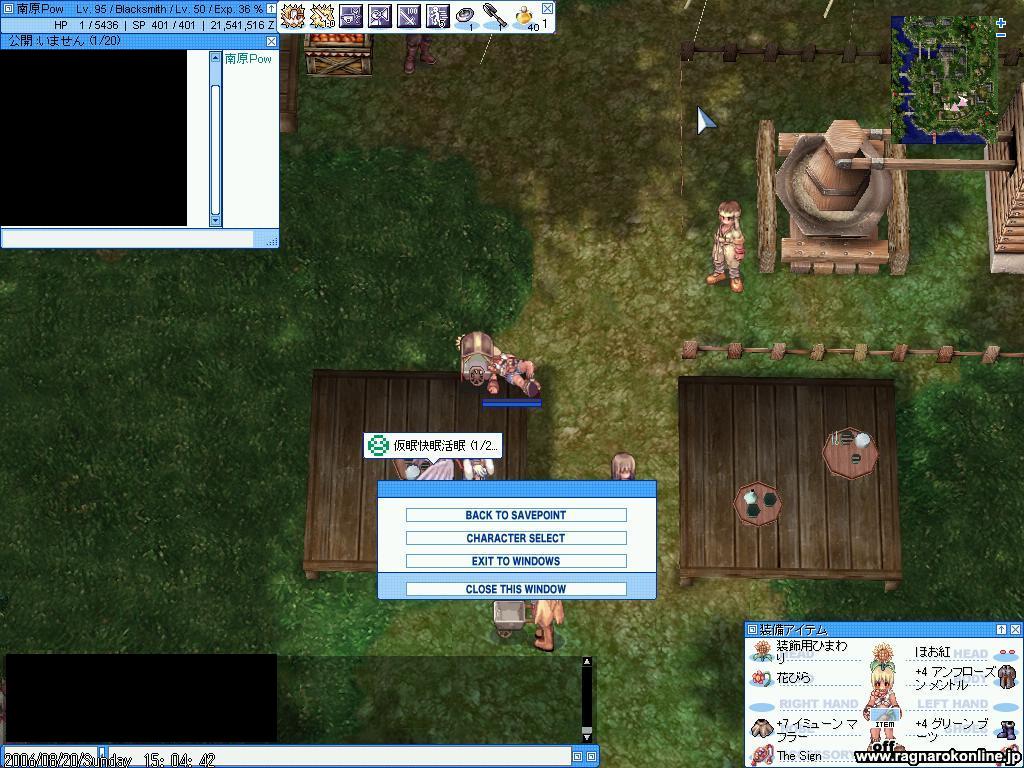The image size is (1024, 768).
Task: Select The Sign accessory icon
Action: click(x=761, y=756)
